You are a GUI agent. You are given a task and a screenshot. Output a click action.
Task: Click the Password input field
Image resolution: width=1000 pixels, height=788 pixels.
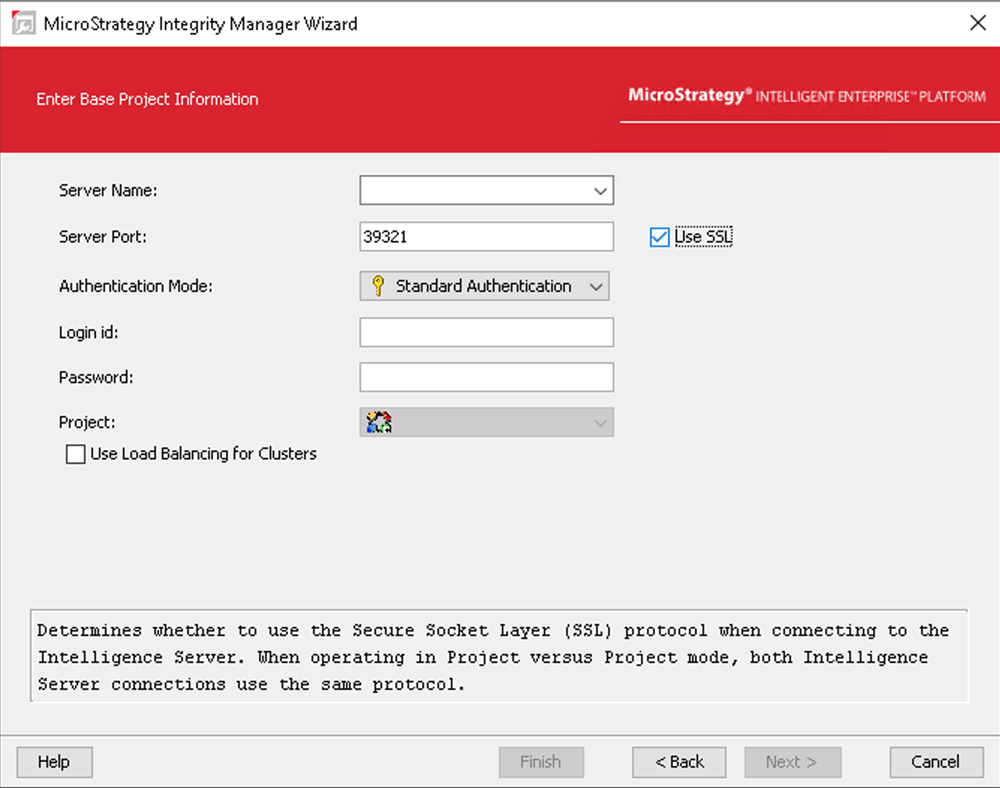point(486,377)
